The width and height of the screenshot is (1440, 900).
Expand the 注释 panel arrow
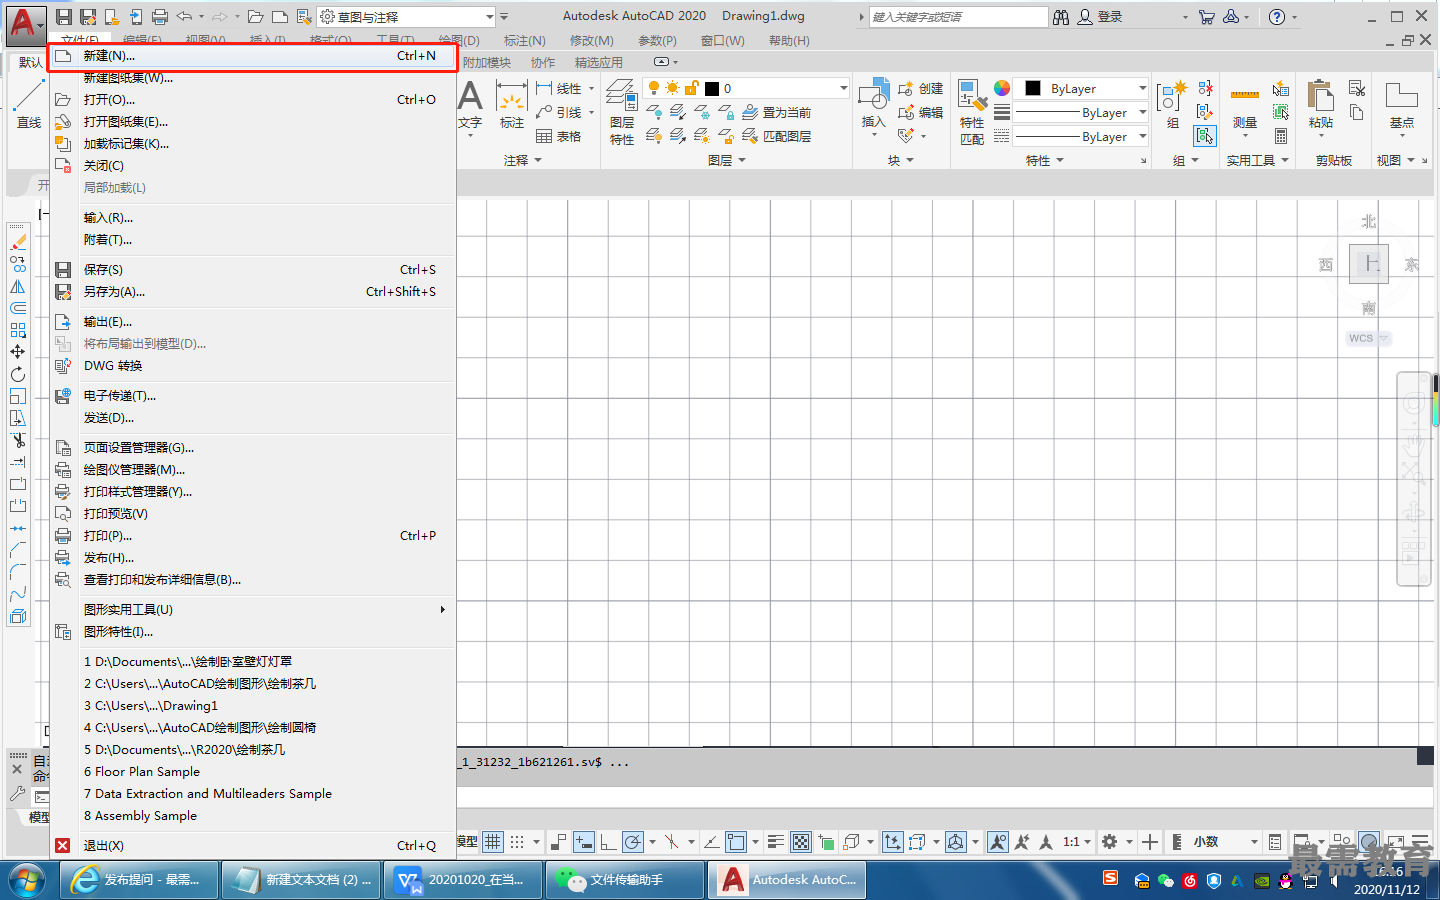click(x=538, y=160)
